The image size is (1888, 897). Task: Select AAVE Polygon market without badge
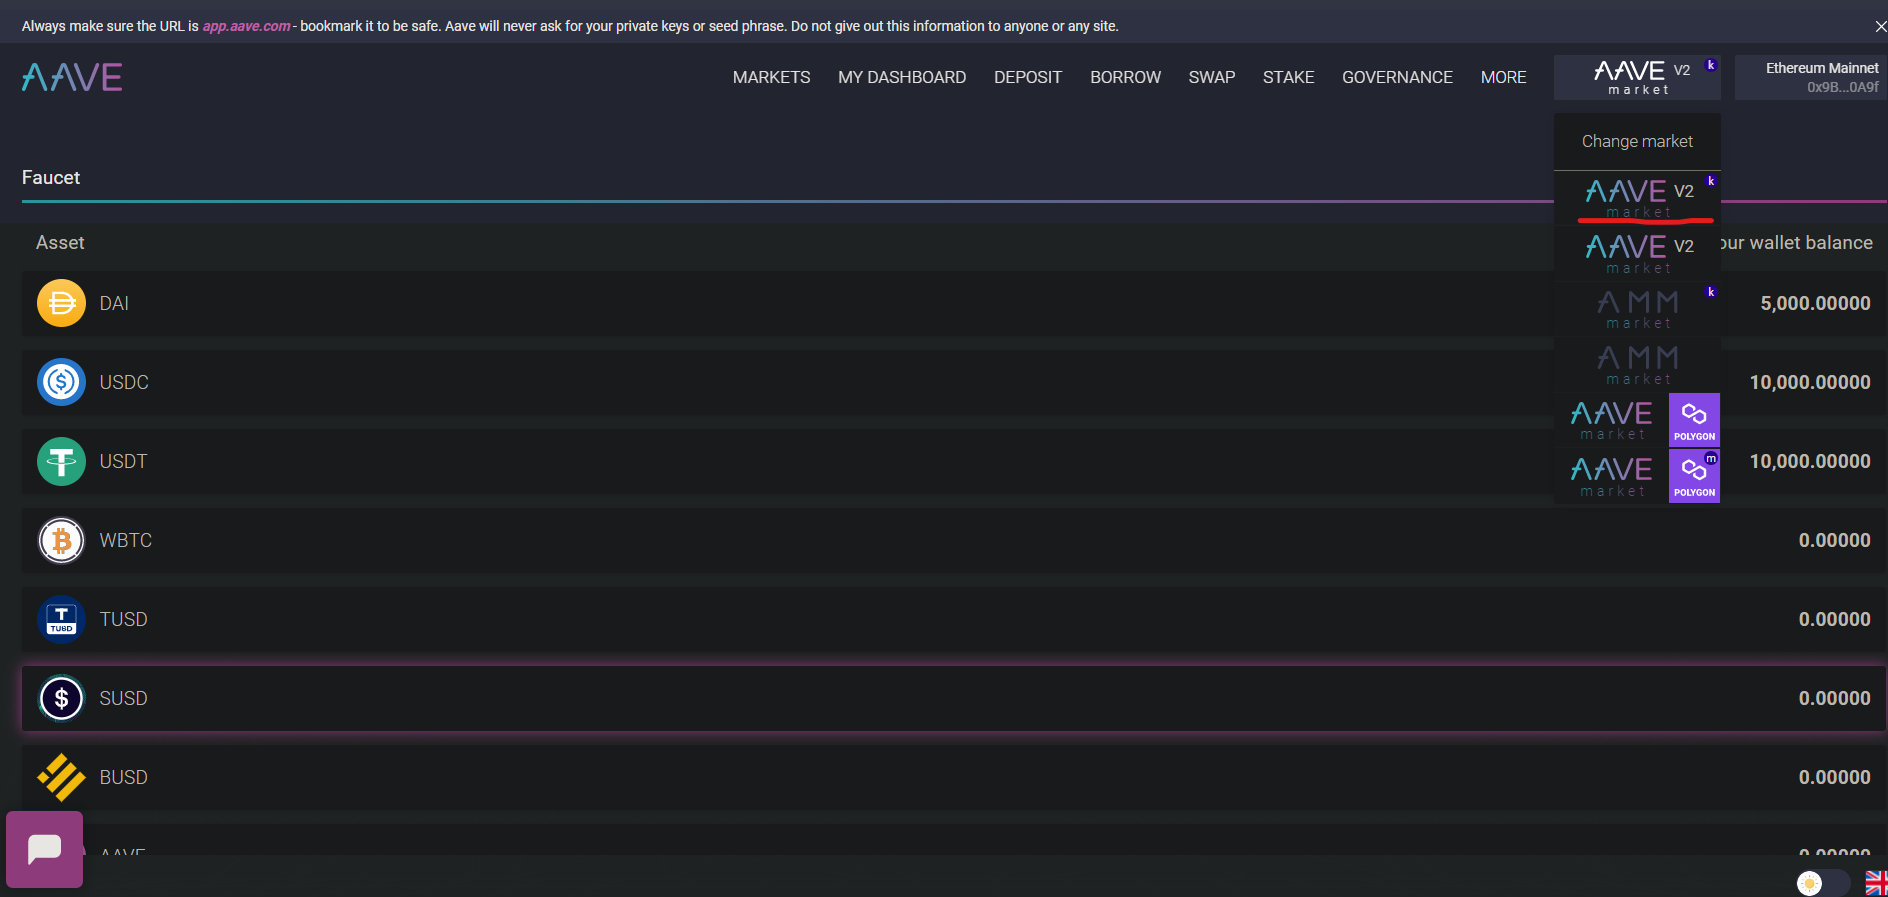click(x=1637, y=420)
